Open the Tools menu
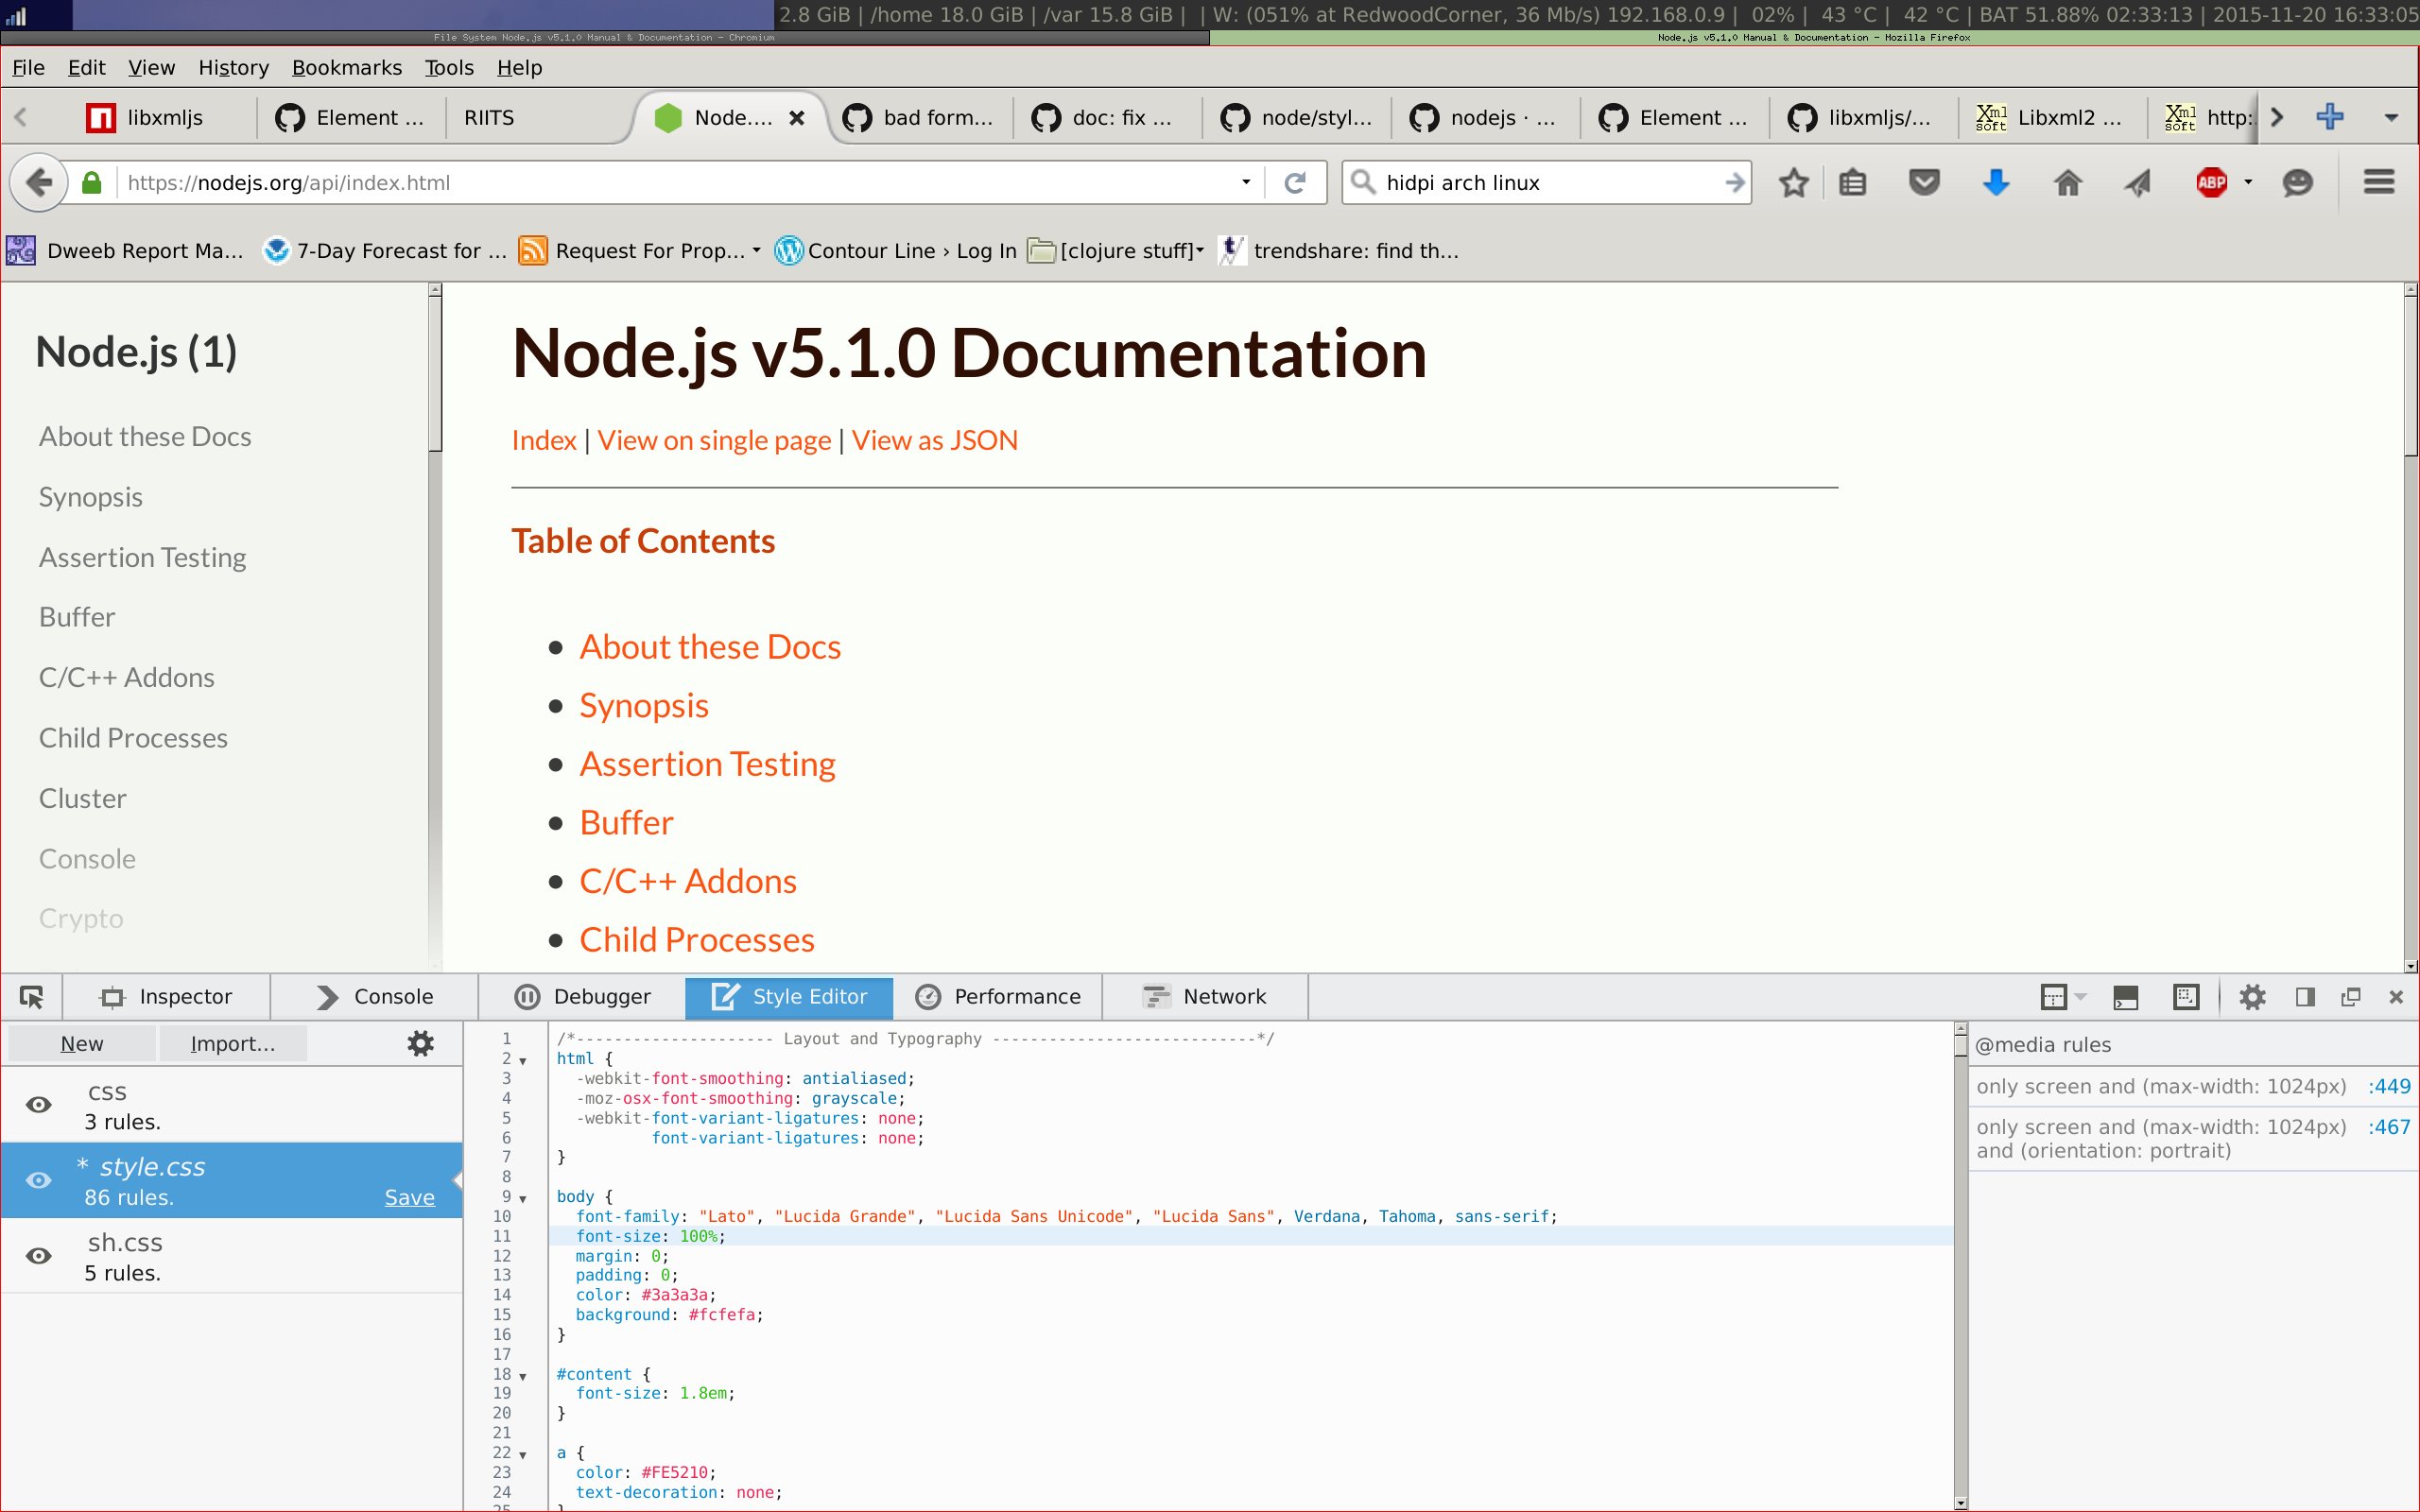This screenshot has height=1512, width=2420. click(x=449, y=67)
